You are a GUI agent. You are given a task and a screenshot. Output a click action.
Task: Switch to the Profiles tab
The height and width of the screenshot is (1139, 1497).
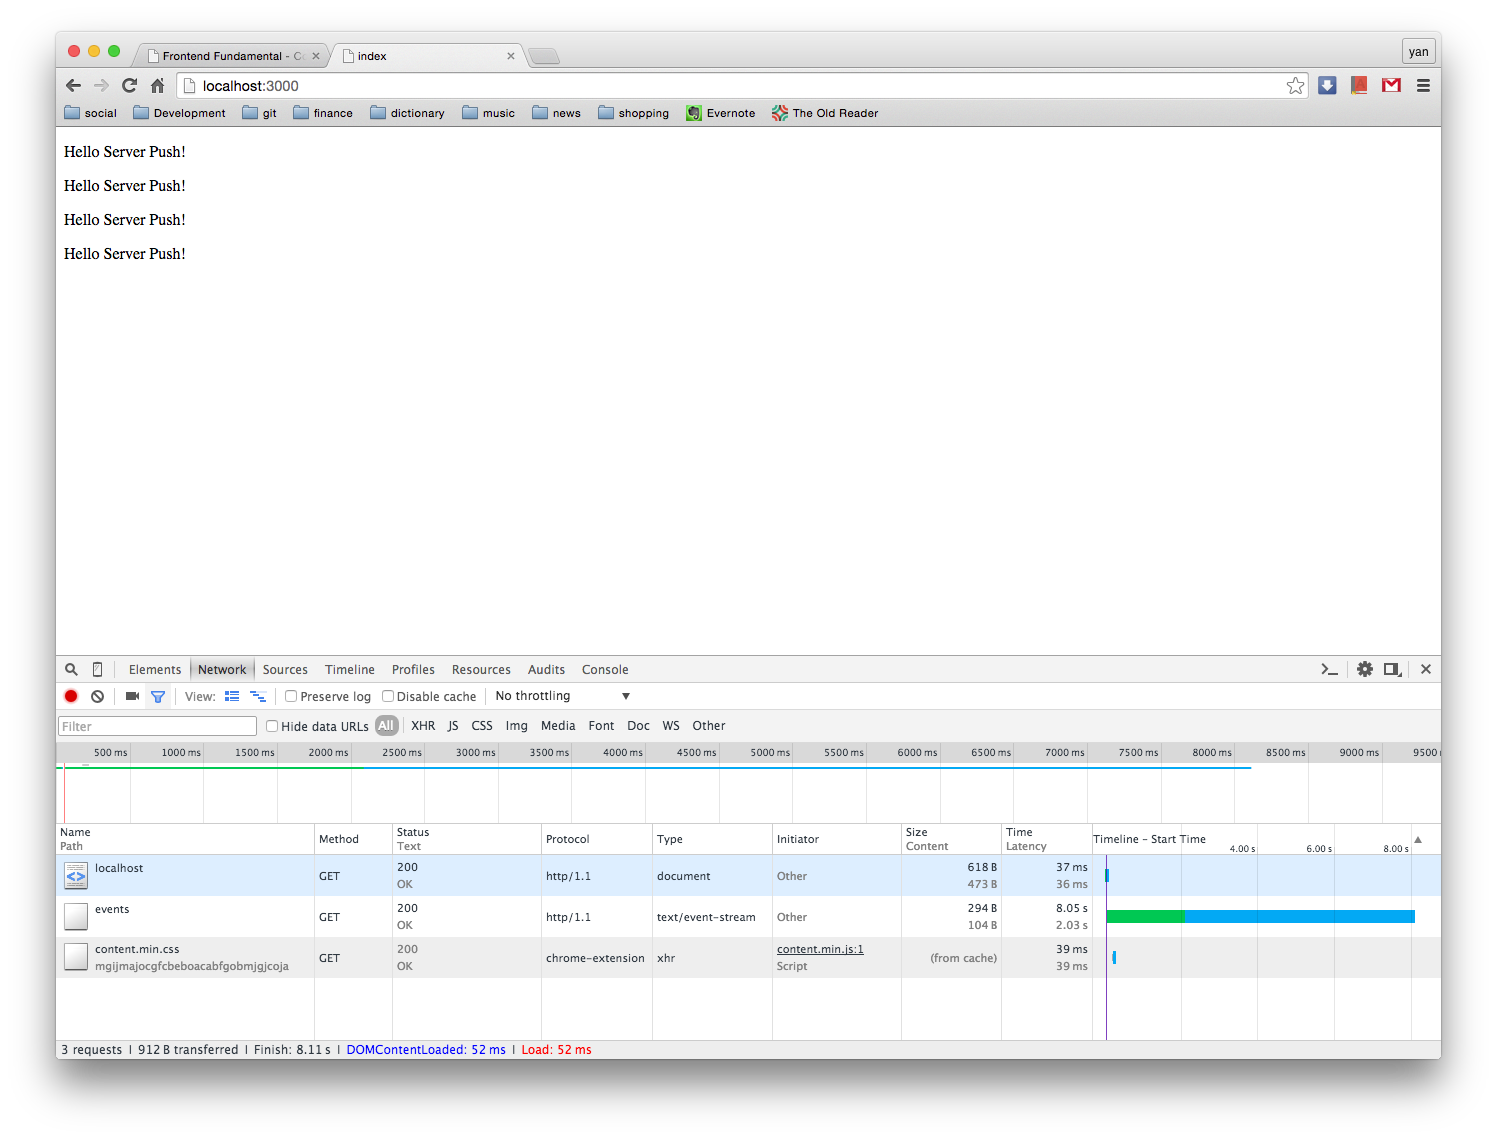pos(413,670)
